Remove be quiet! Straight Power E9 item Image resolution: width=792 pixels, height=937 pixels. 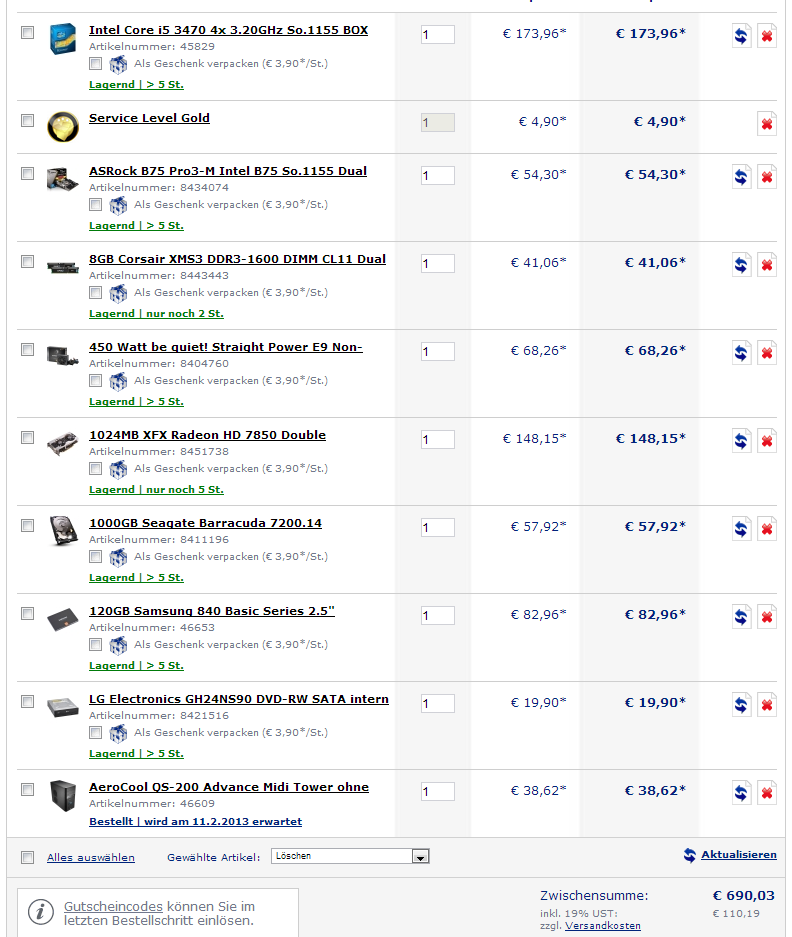767,353
